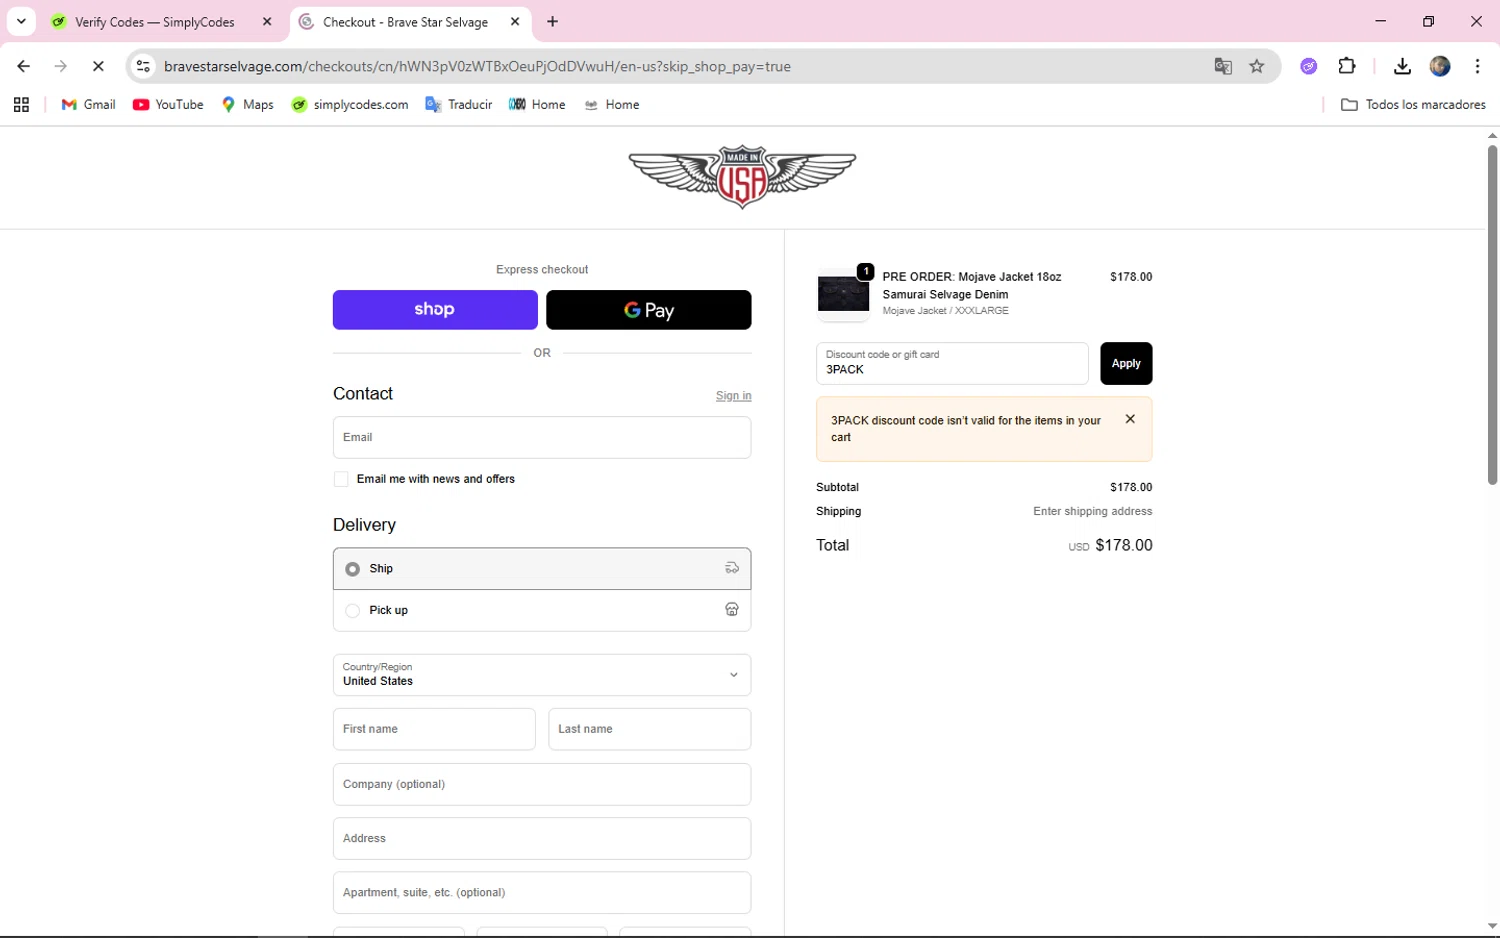The image size is (1500, 938).
Task: Open Maps bookmark
Action: point(247,104)
